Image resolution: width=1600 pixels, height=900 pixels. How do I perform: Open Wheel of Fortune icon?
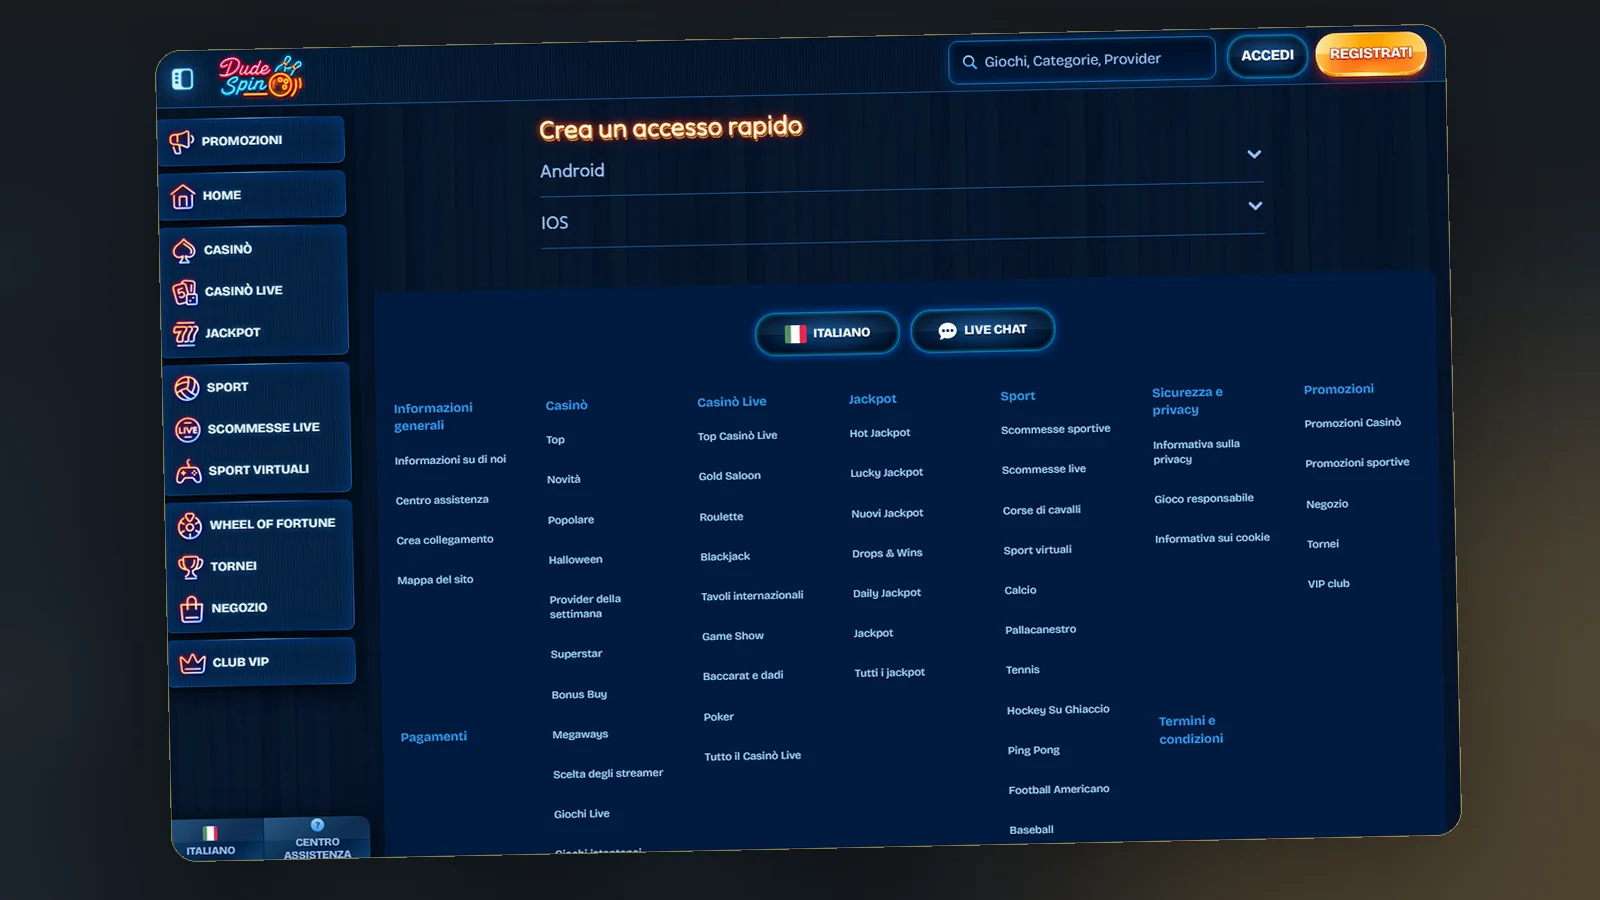point(190,525)
